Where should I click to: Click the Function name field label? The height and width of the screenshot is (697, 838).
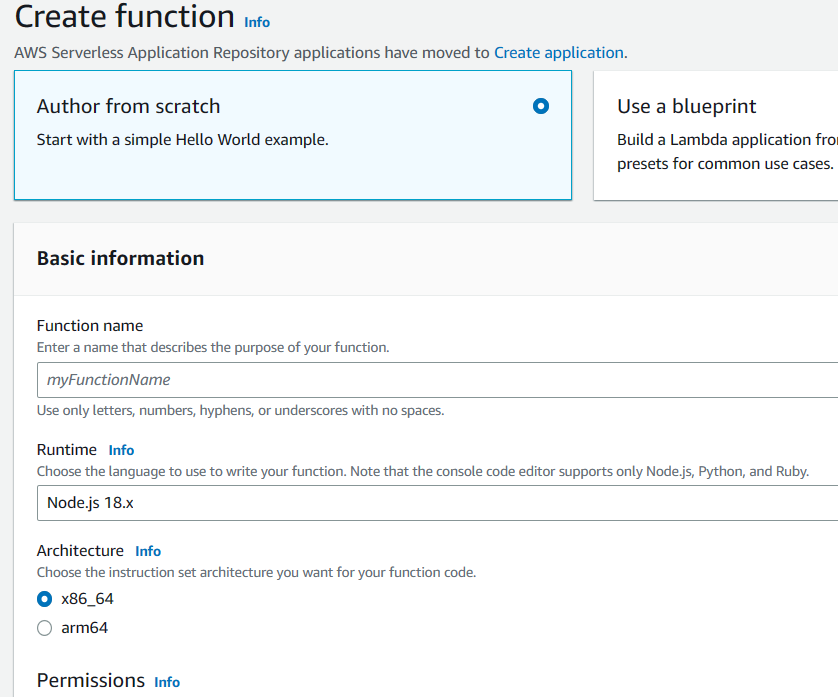(x=90, y=326)
